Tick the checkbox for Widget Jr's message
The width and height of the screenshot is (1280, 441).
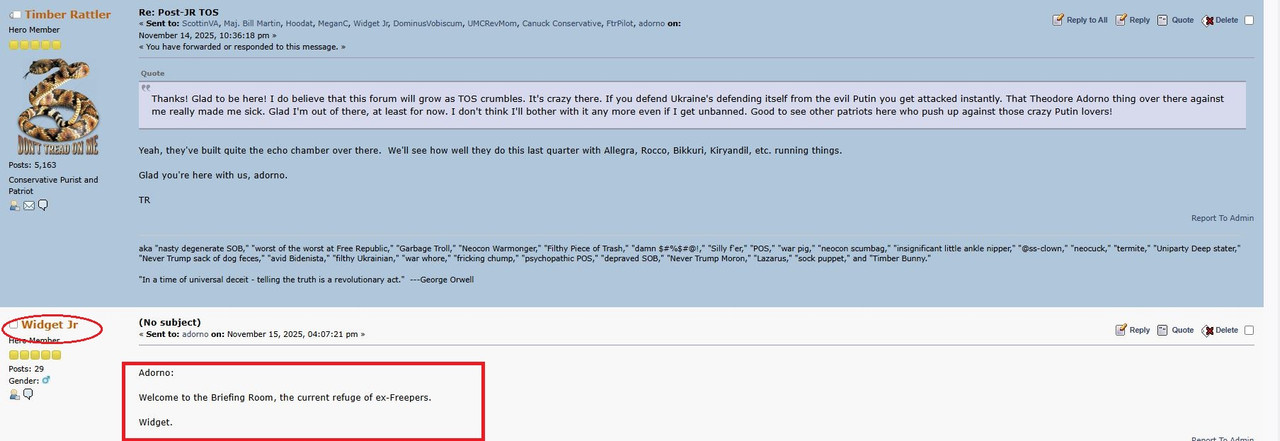(x=1249, y=331)
